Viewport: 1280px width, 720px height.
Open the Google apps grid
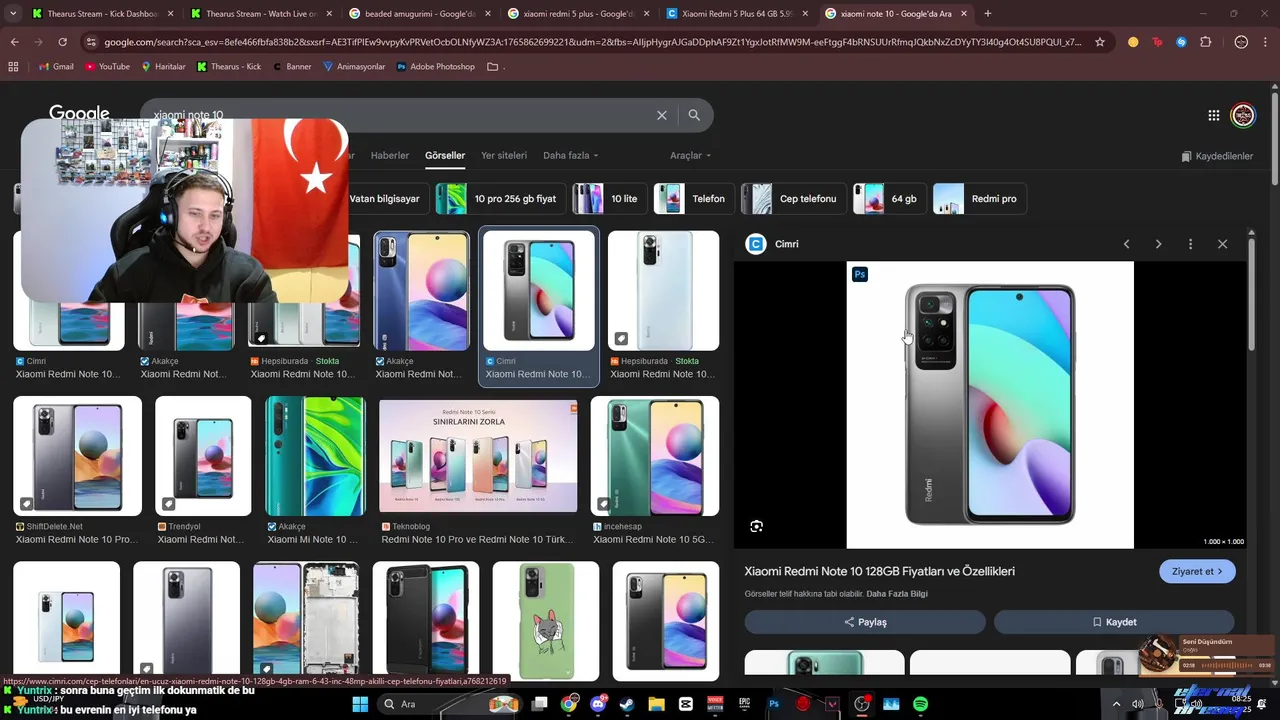pyautogui.click(x=1213, y=116)
